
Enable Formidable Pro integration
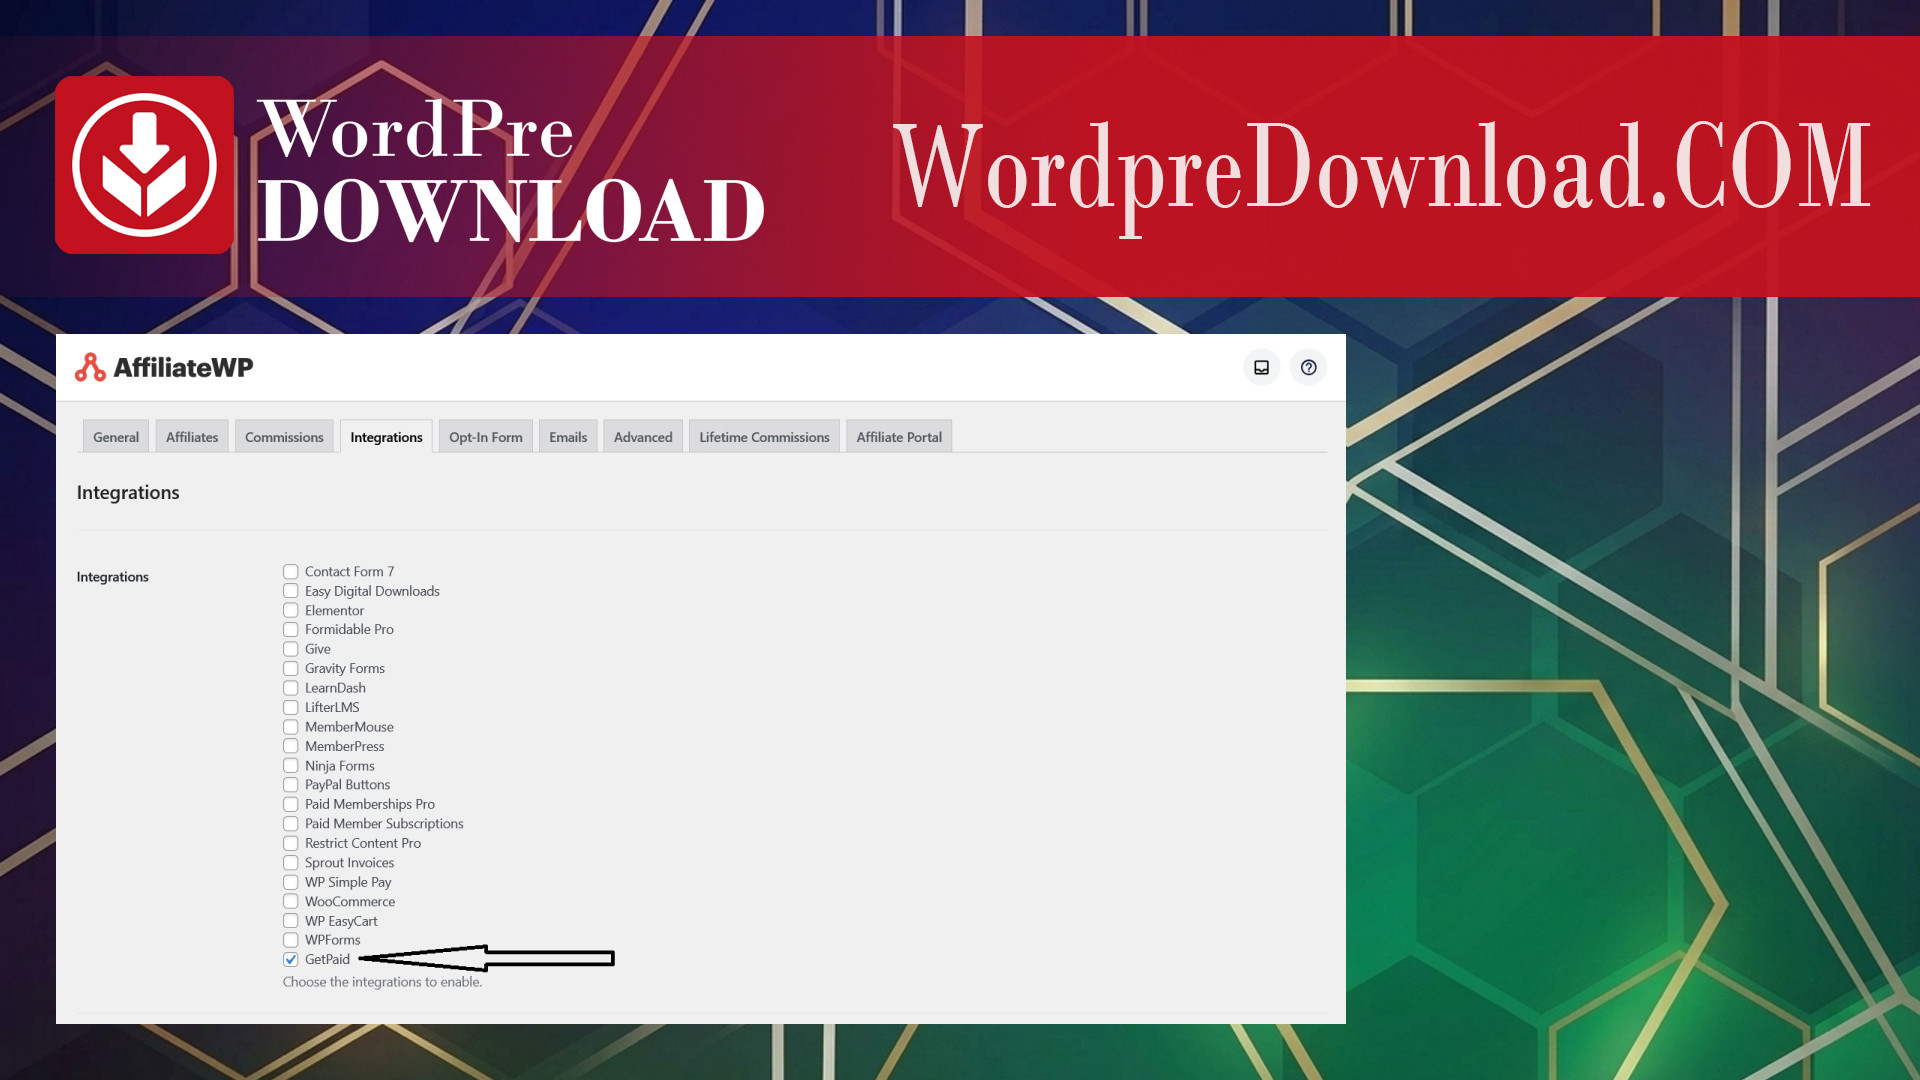click(290, 630)
